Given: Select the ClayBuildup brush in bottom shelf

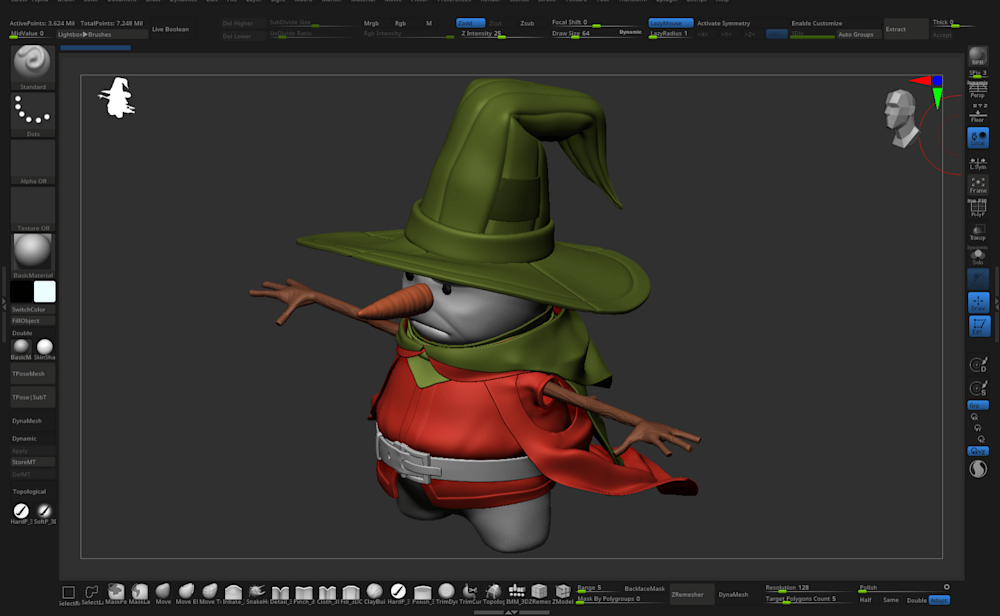Looking at the screenshot, I should pos(374,592).
